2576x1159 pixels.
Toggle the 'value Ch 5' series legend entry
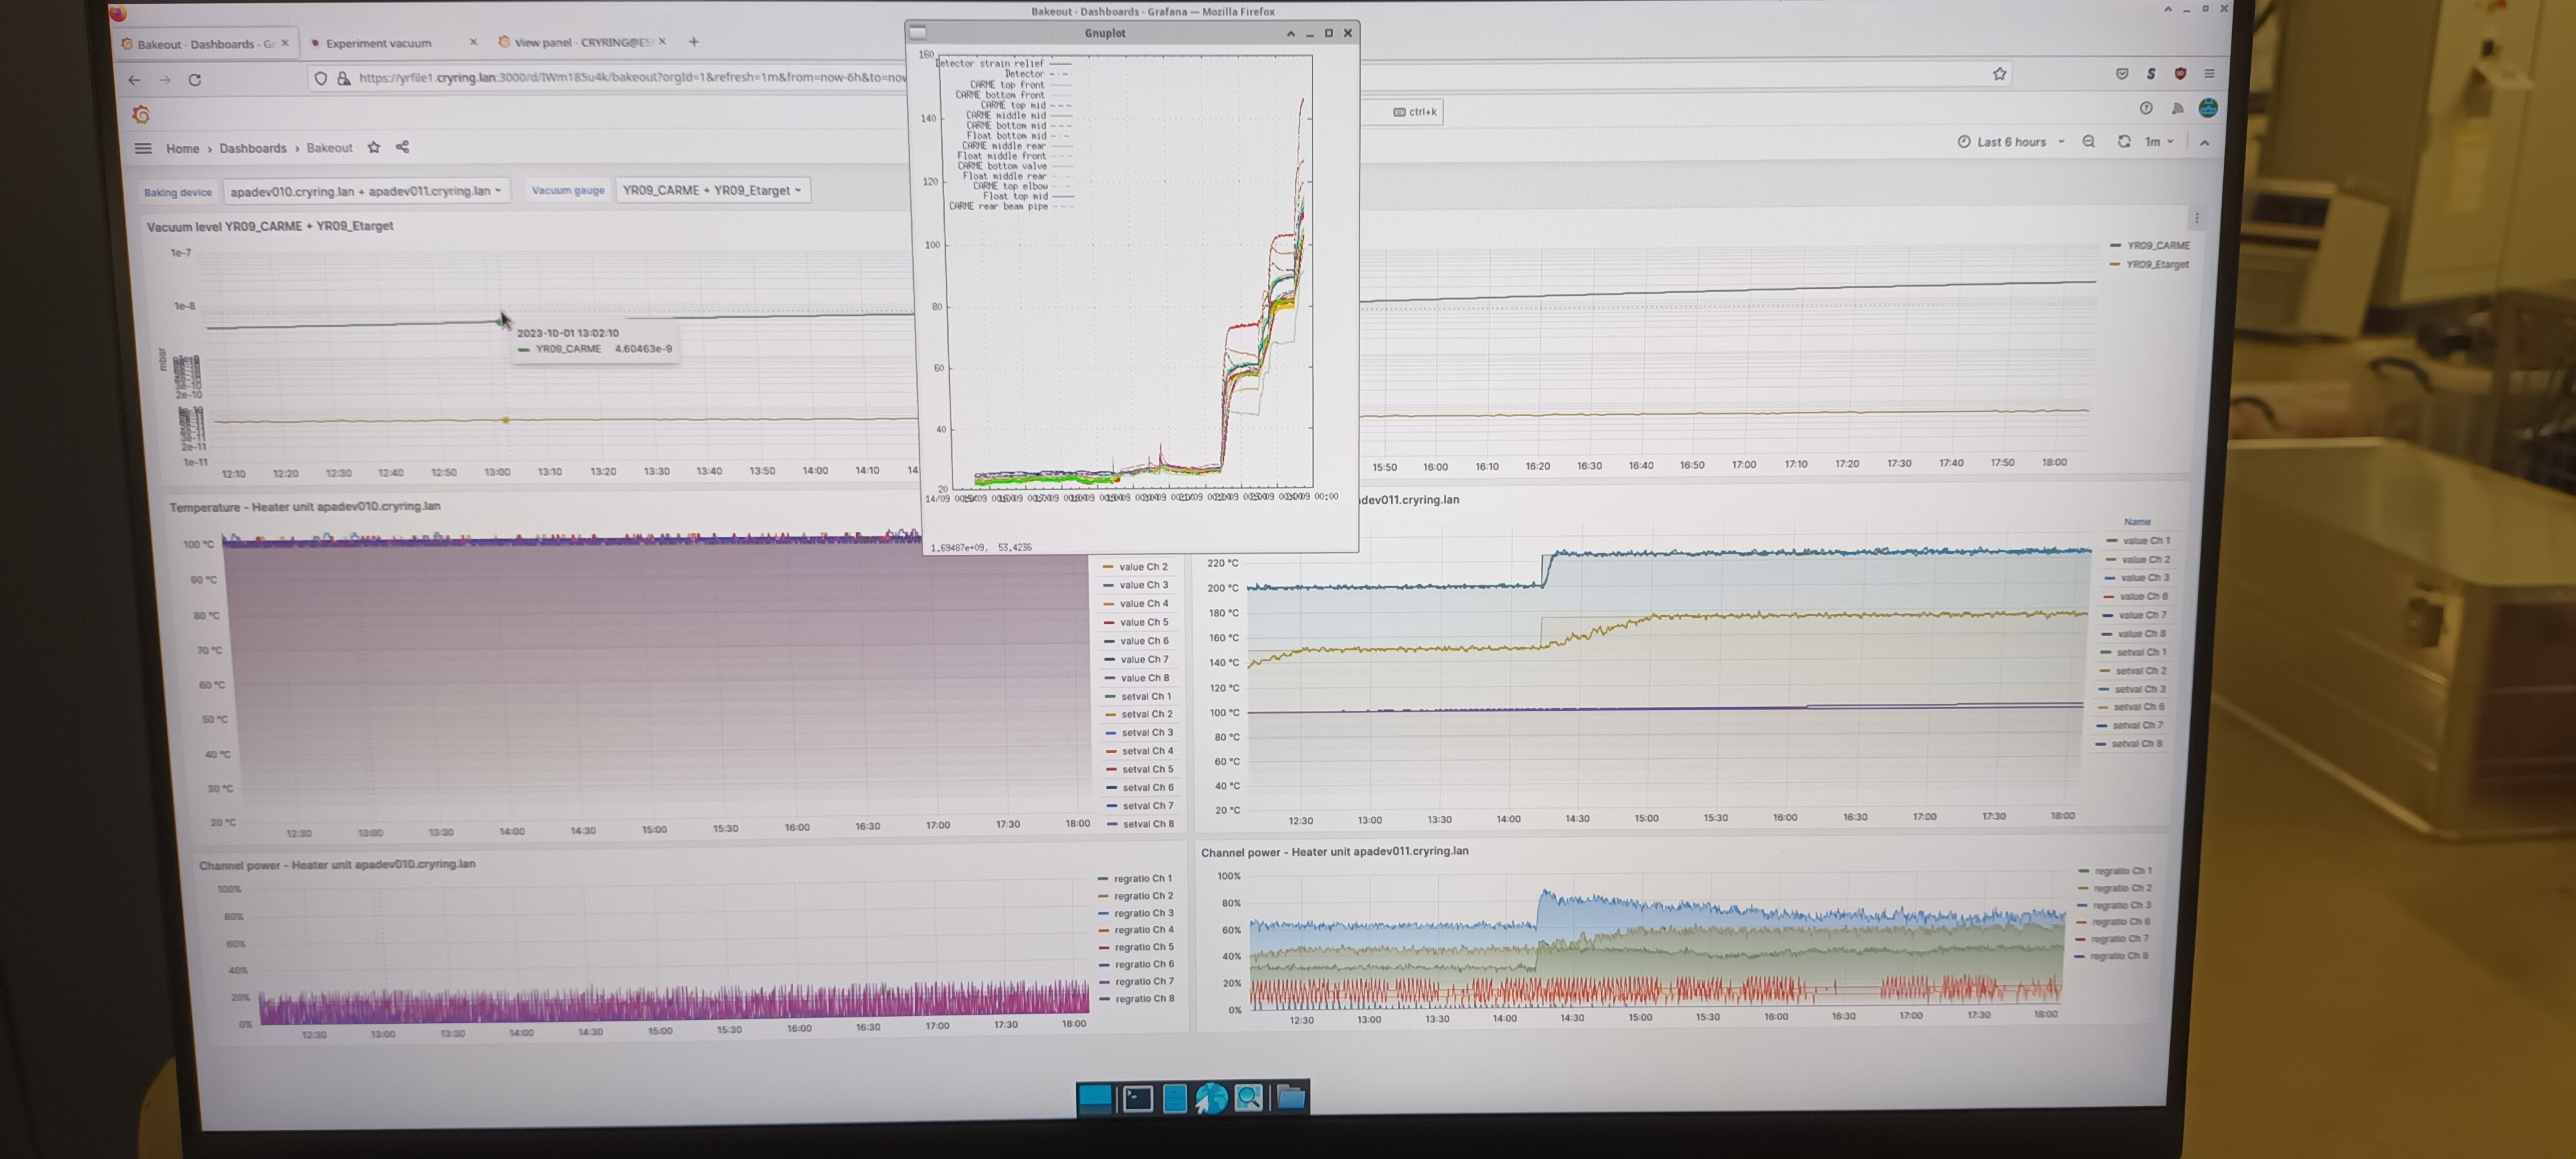1143,622
